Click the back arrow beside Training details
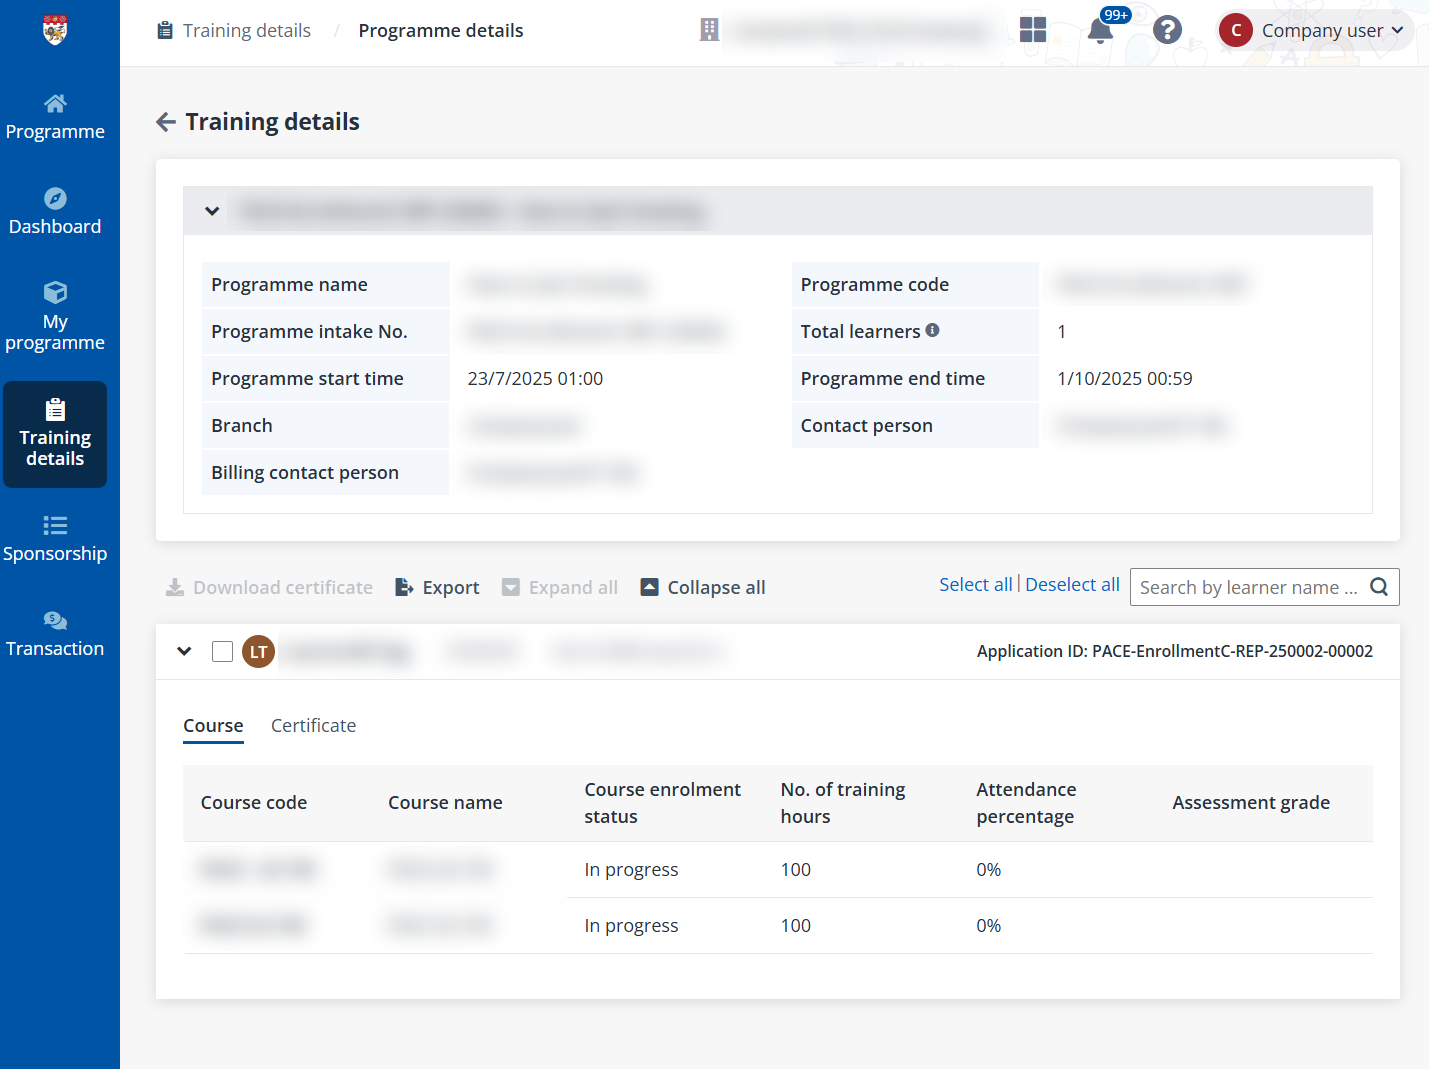Image resolution: width=1429 pixels, height=1069 pixels. pyautogui.click(x=166, y=122)
